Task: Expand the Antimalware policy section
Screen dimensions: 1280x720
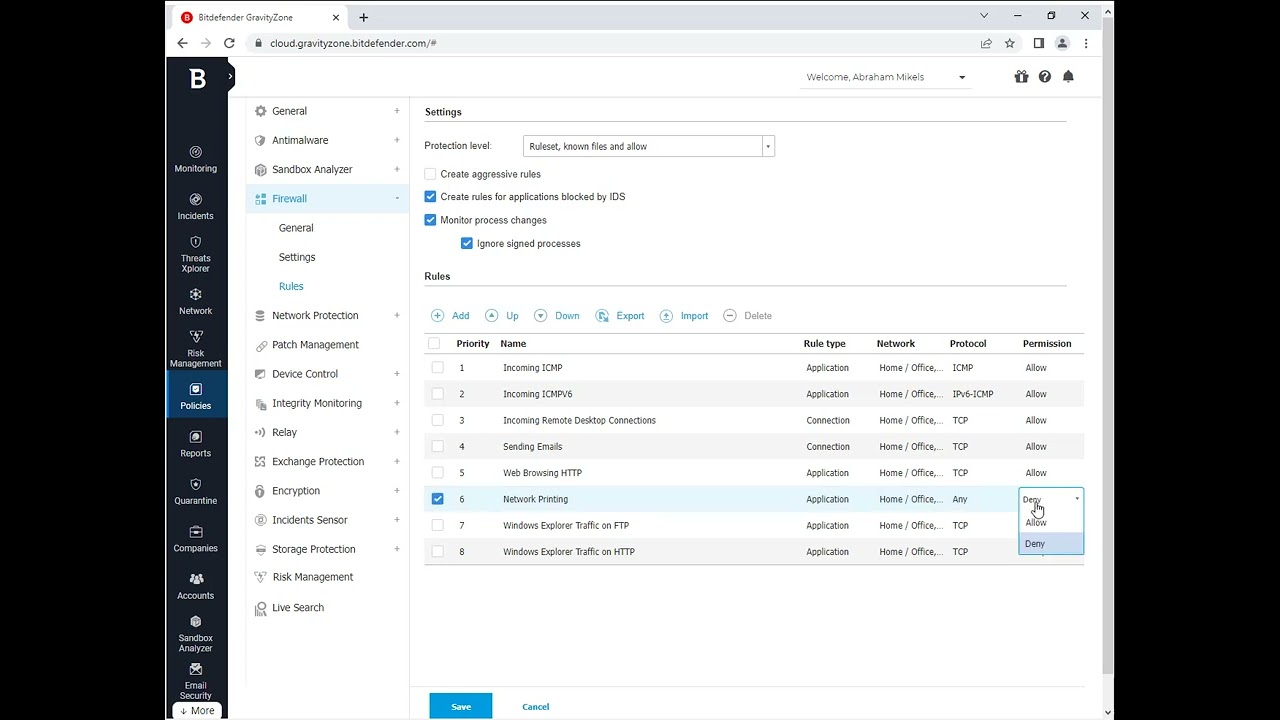Action: 397,140
